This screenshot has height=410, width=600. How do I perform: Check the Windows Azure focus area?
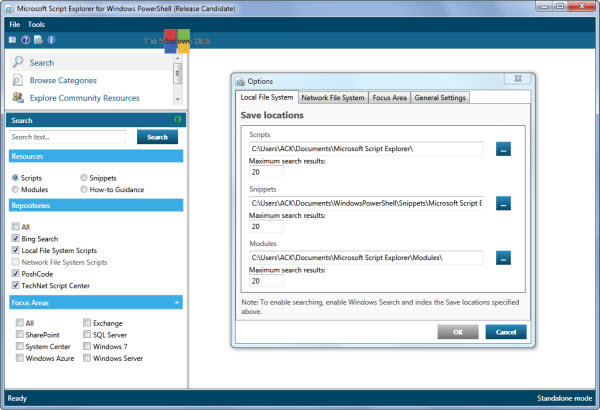click(20, 358)
